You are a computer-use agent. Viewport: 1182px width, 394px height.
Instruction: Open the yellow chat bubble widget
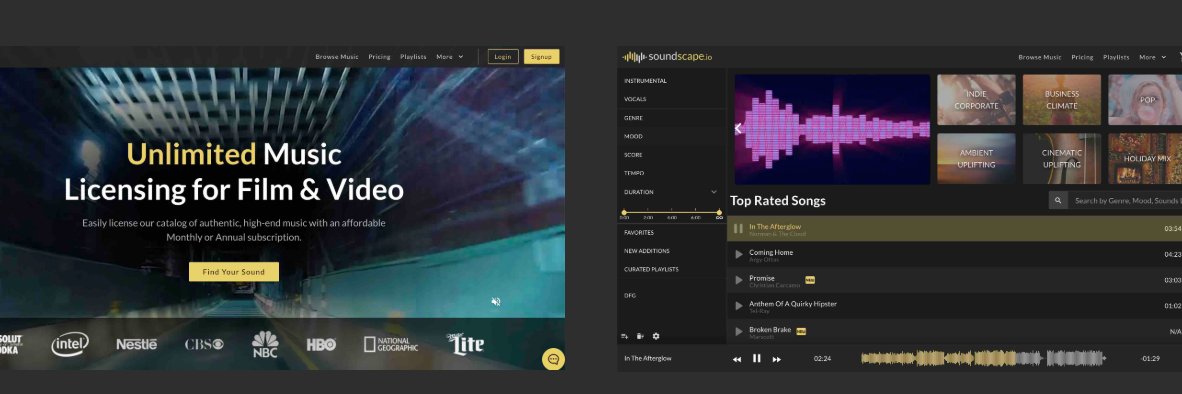point(553,359)
